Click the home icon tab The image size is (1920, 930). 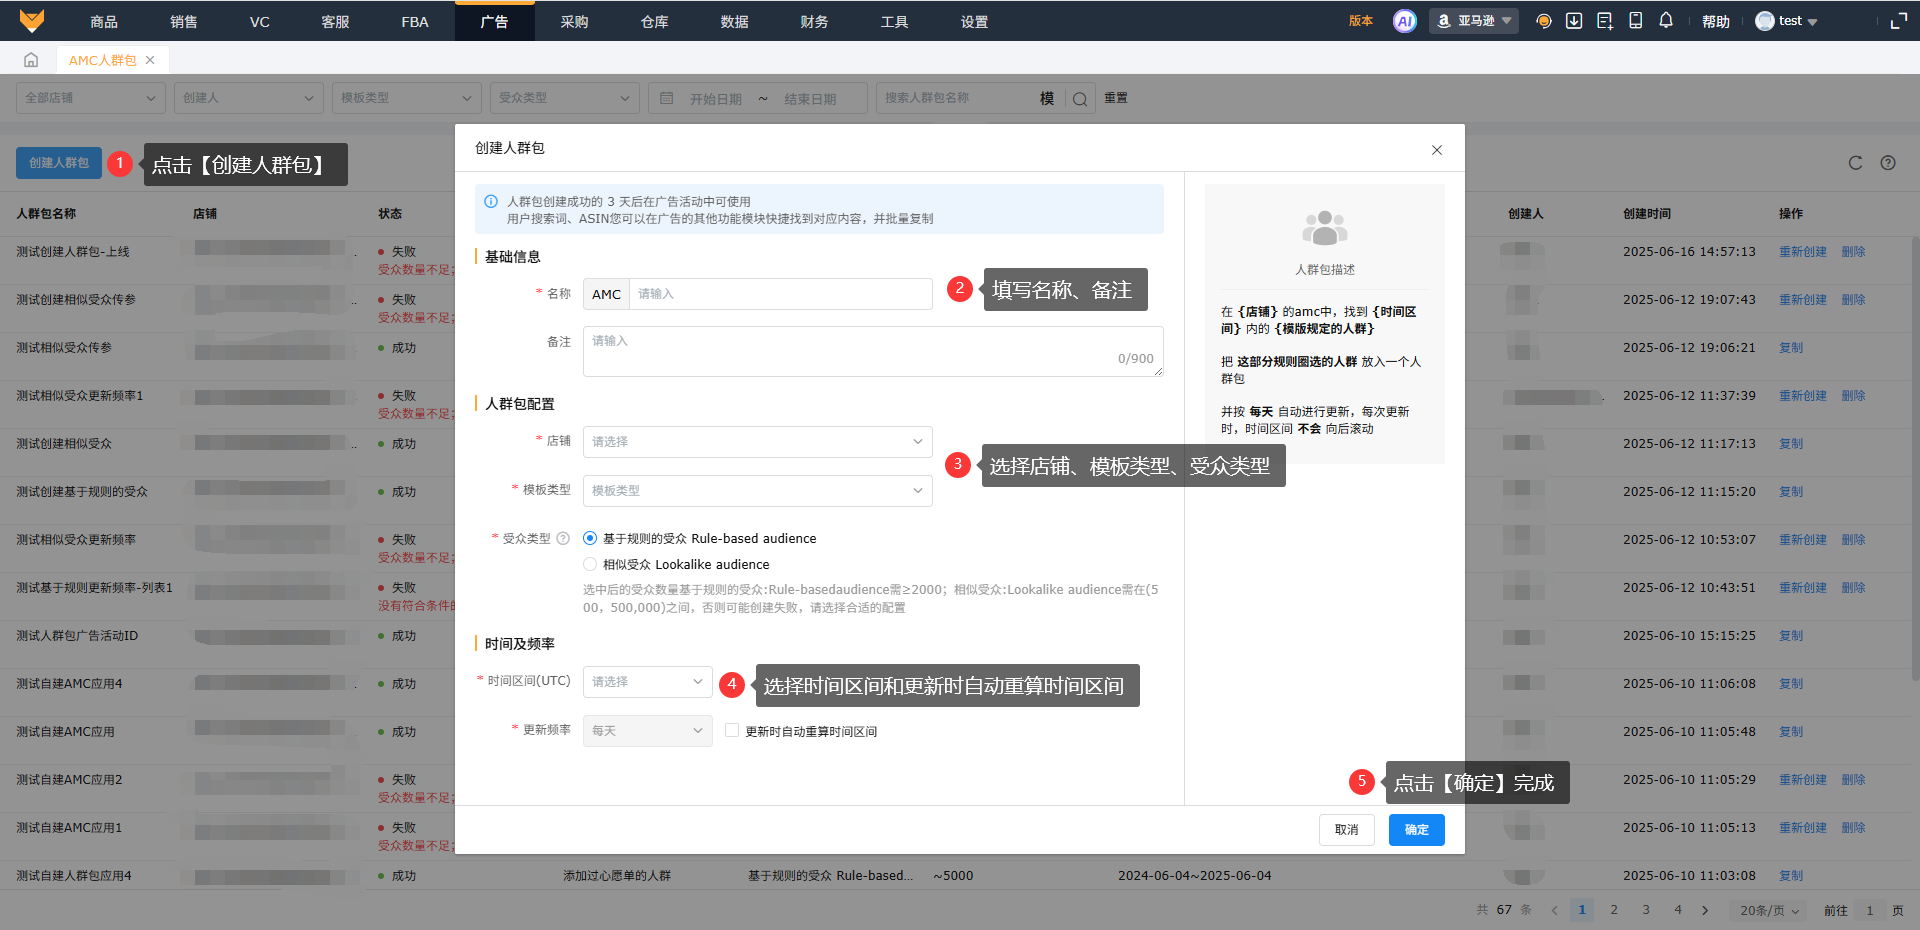[31, 60]
